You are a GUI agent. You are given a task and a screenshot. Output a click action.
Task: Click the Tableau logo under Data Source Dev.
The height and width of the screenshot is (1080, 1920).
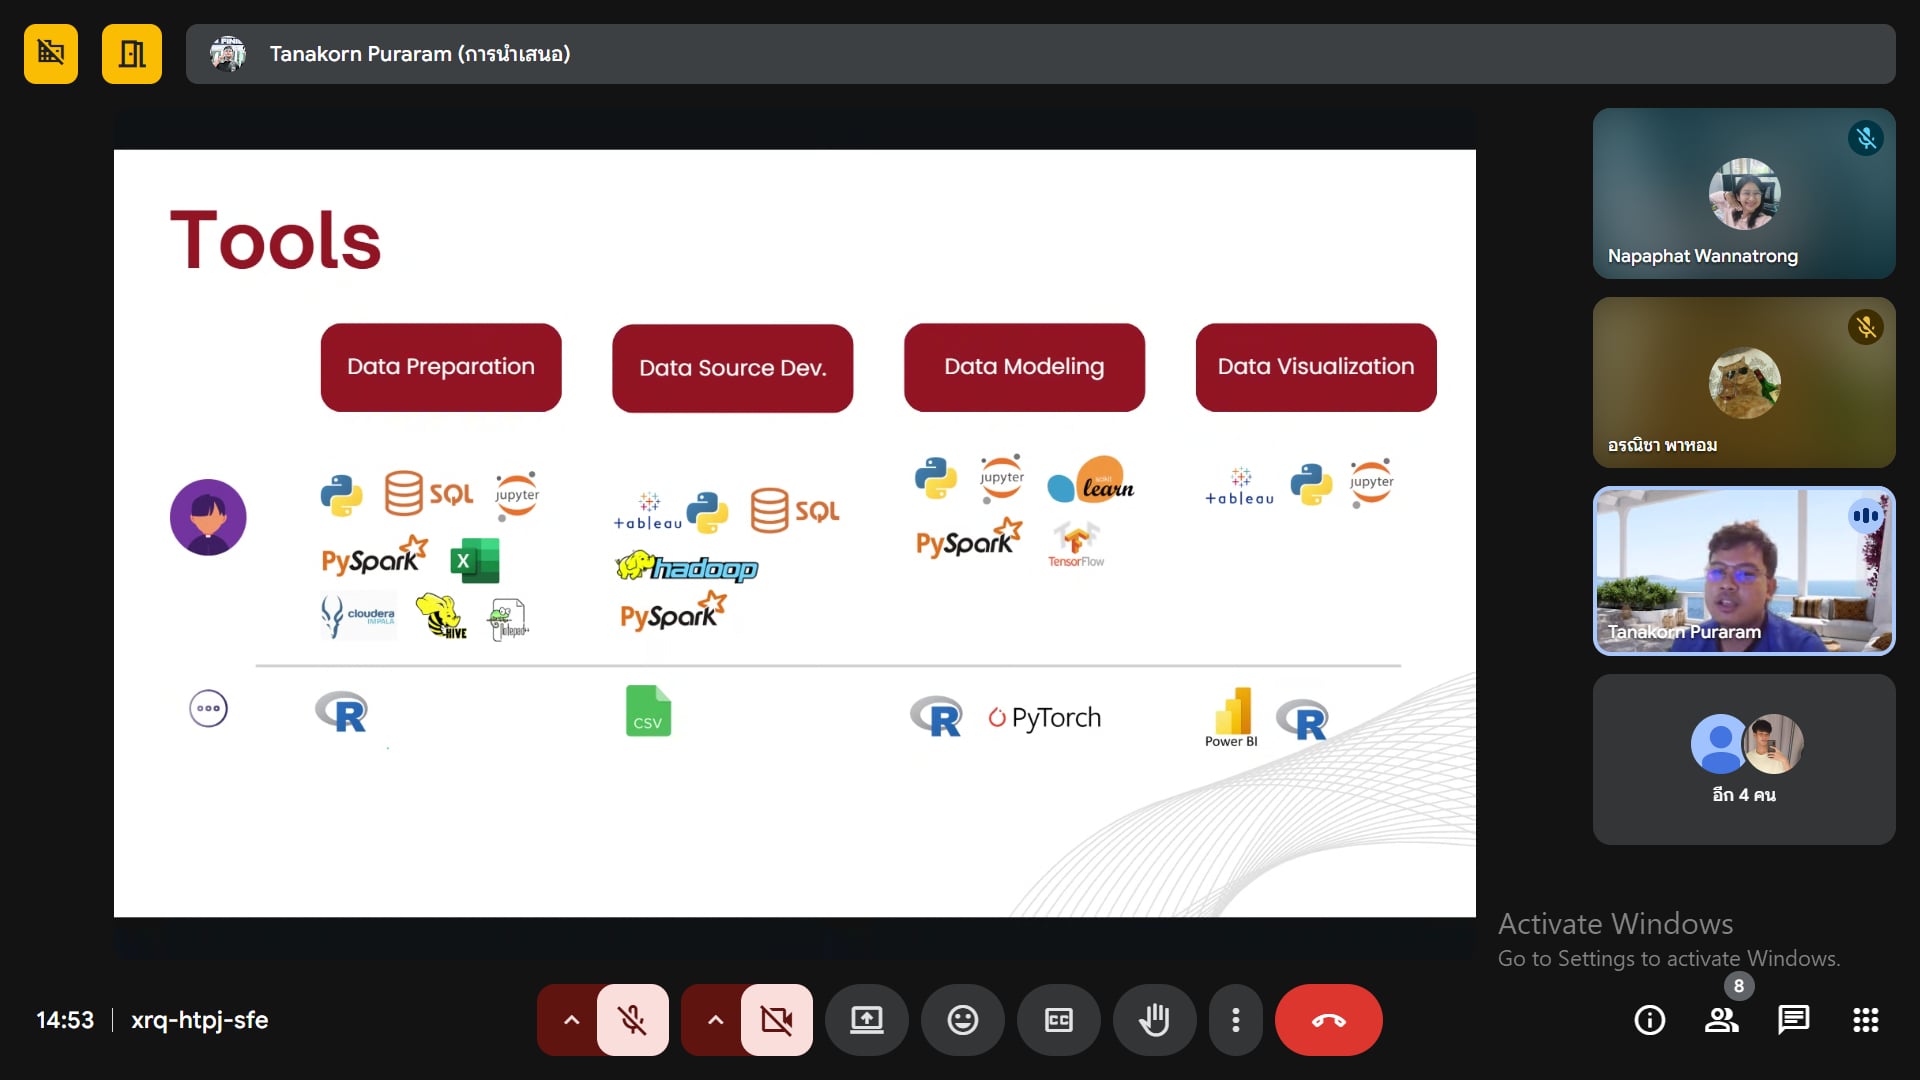[x=648, y=511]
